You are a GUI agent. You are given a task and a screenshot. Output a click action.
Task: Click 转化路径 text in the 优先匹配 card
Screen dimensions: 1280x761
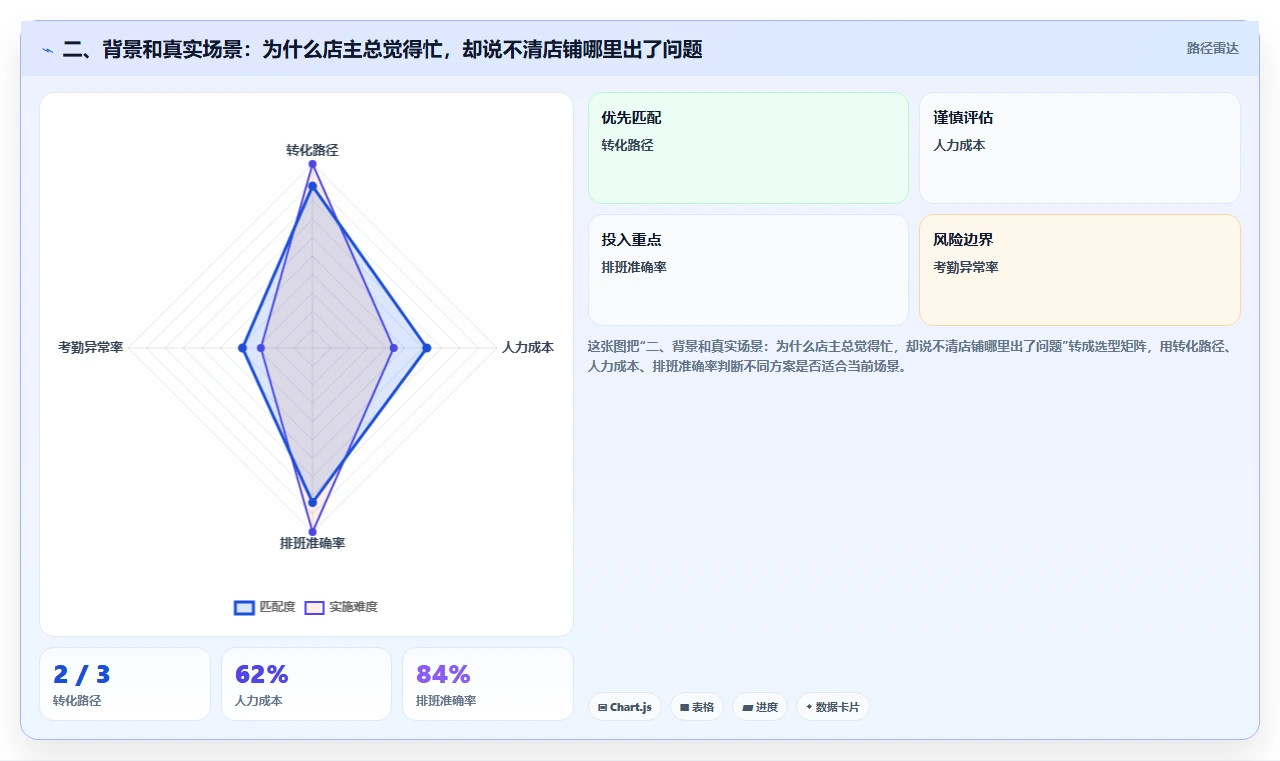pyautogui.click(x=627, y=146)
